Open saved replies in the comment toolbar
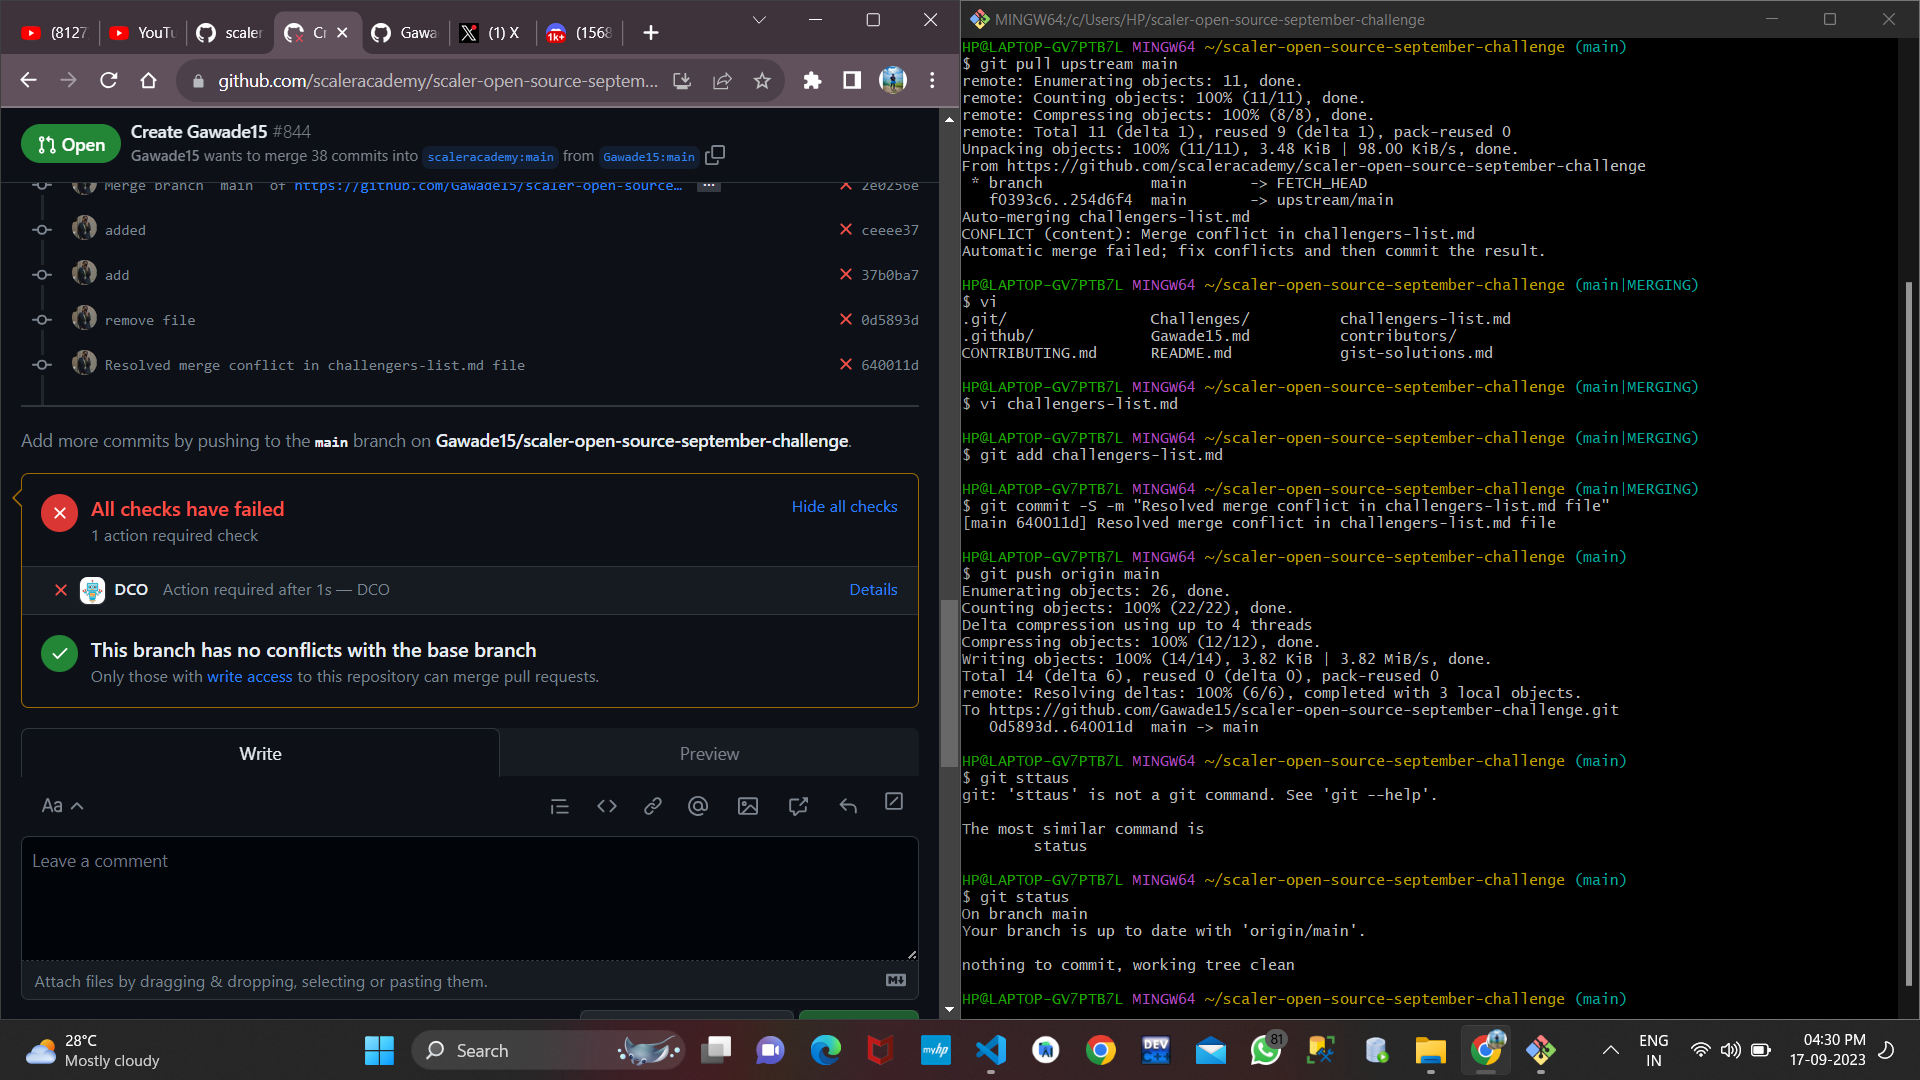The image size is (1920, 1080). (848, 805)
